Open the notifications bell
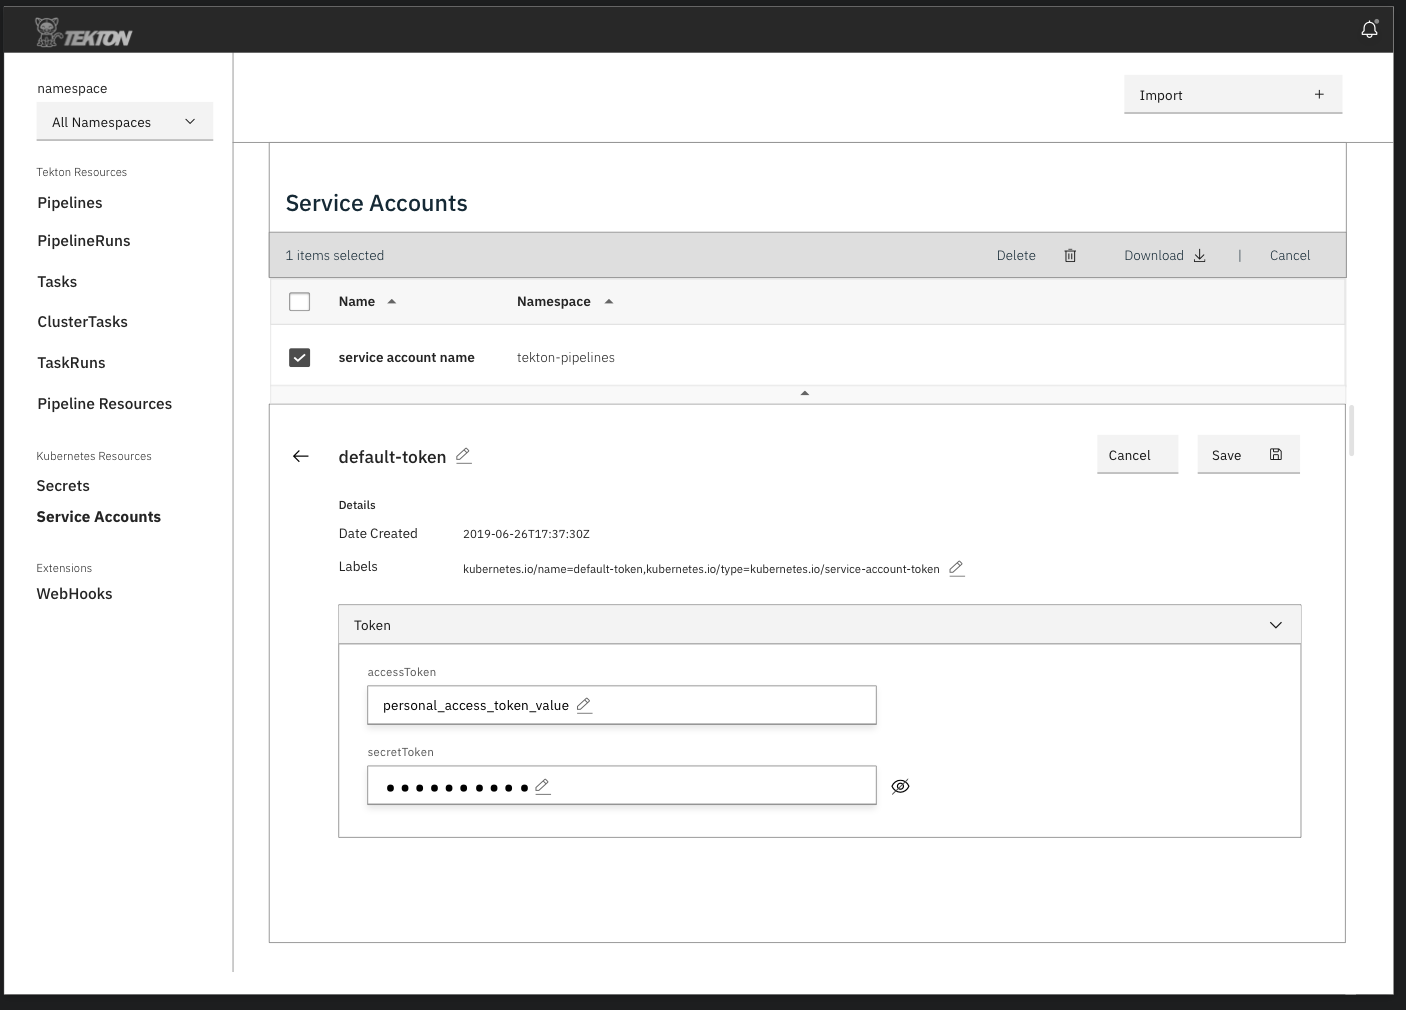Screen dimensions: 1406x1010 (1369, 29)
